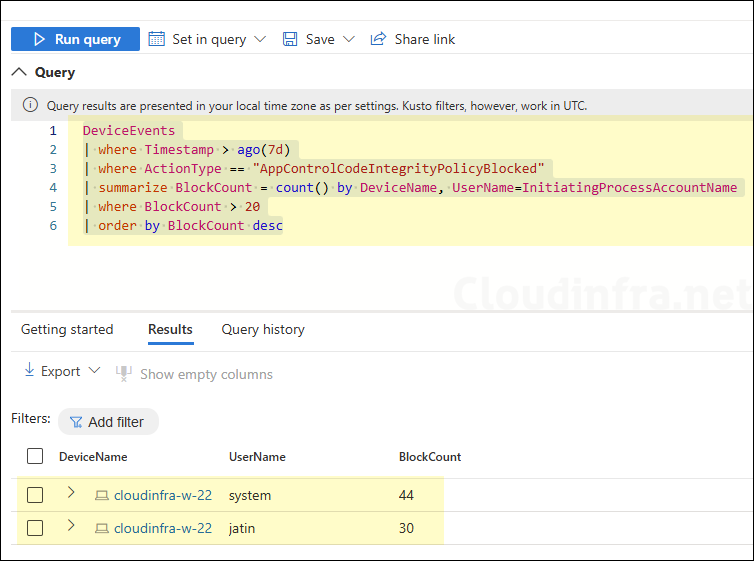Switch to the Getting started tab

(x=67, y=329)
